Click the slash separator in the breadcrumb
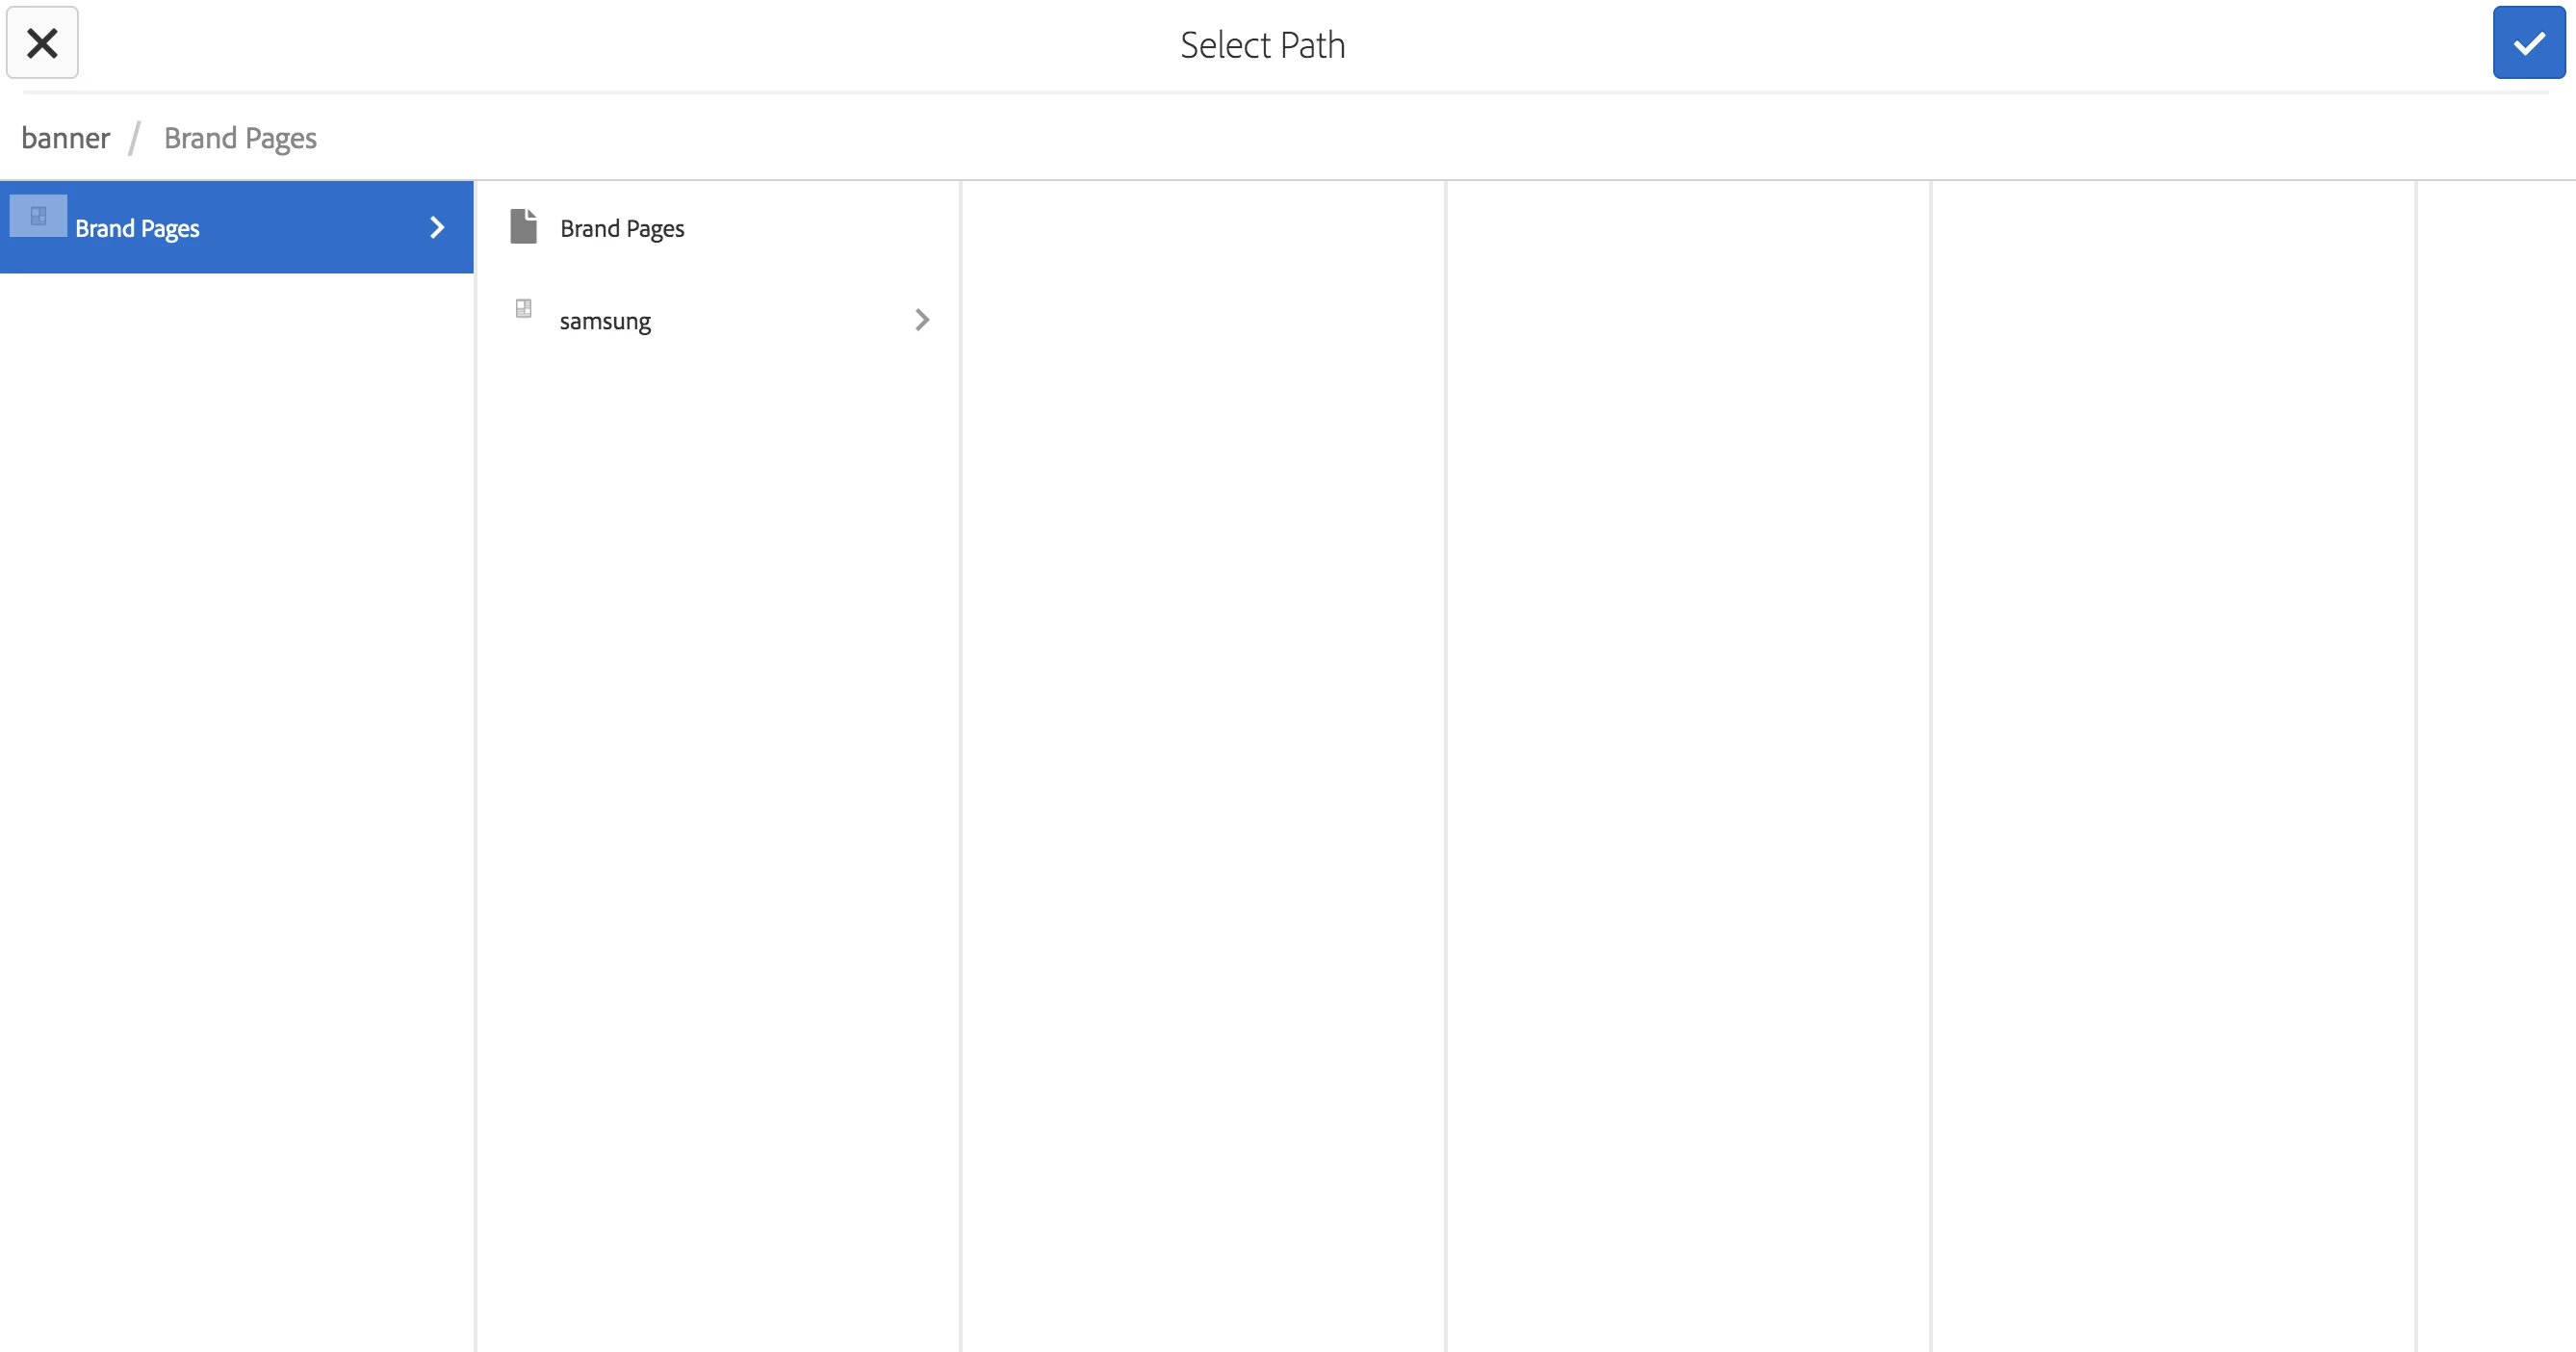Viewport: 2576px width, 1352px height. (134, 138)
